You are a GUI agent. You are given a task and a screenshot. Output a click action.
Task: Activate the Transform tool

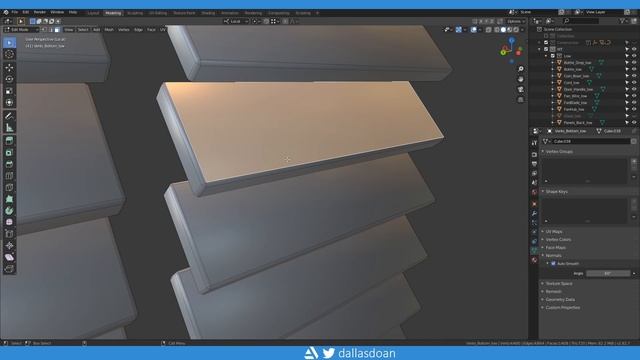click(9, 102)
